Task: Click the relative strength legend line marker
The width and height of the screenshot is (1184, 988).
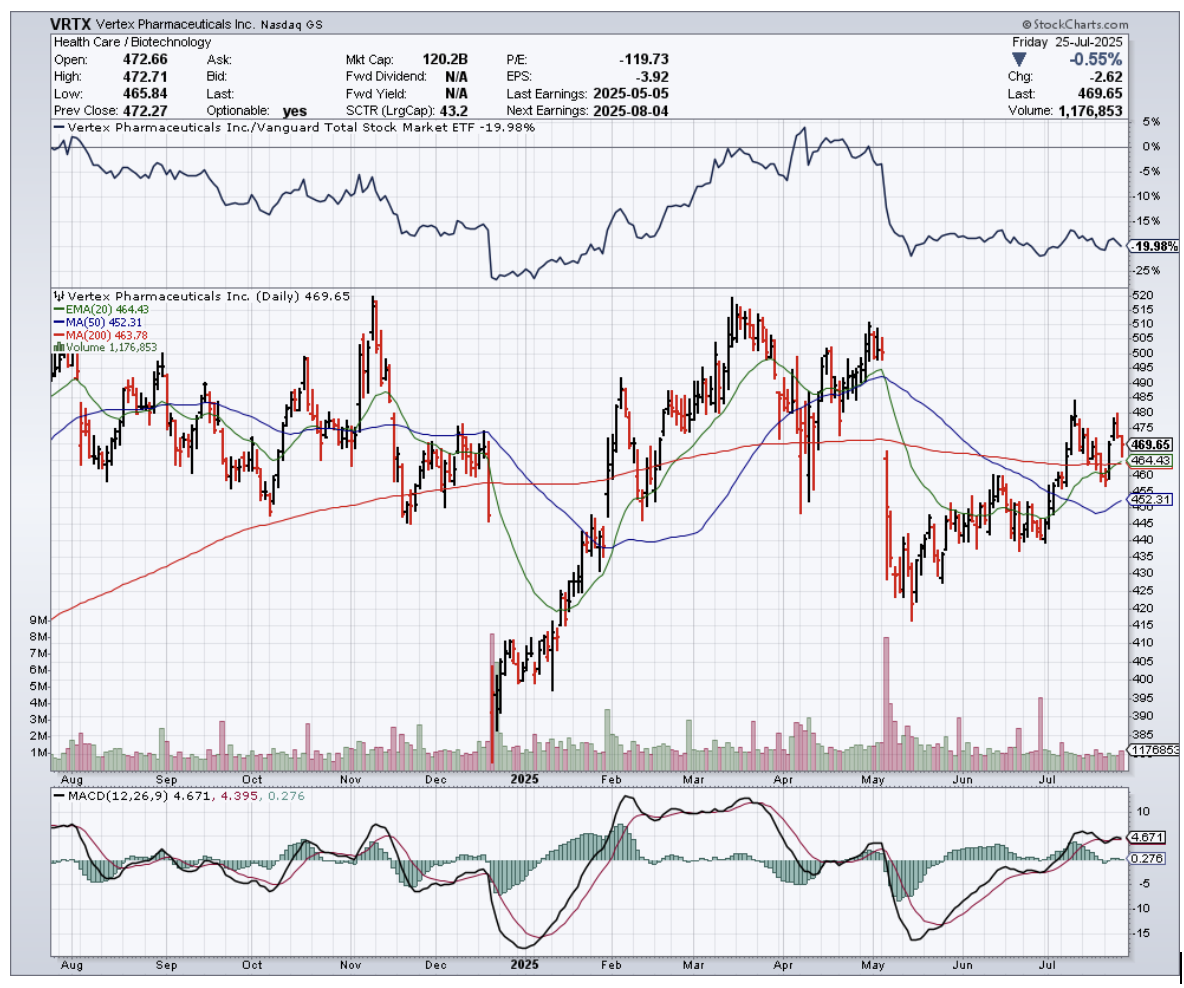Action: click(x=58, y=128)
